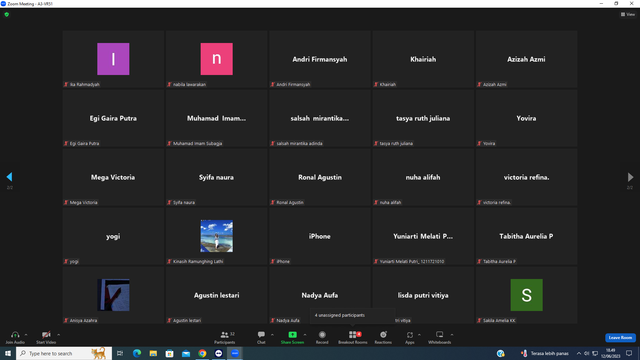Image resolution: width=640 pixels, height=360 pixels.
Task: Select the iPhone participant tile
Action: (320, 236)
